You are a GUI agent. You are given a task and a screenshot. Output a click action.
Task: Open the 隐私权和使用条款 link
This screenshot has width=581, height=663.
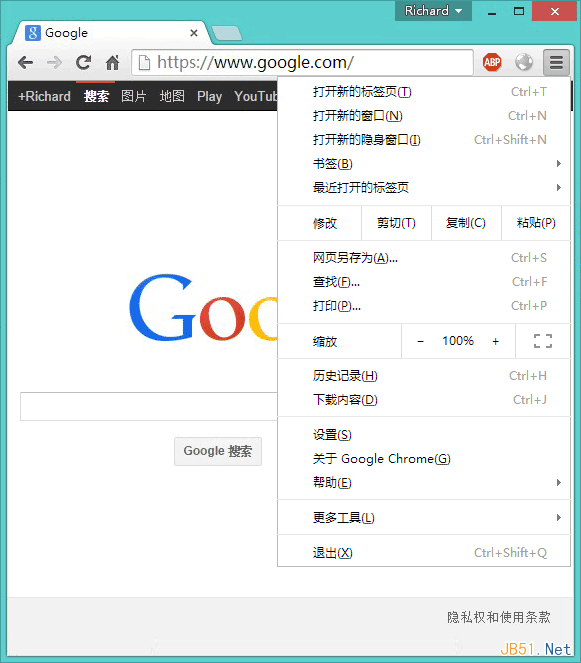[x=499, y=617]
